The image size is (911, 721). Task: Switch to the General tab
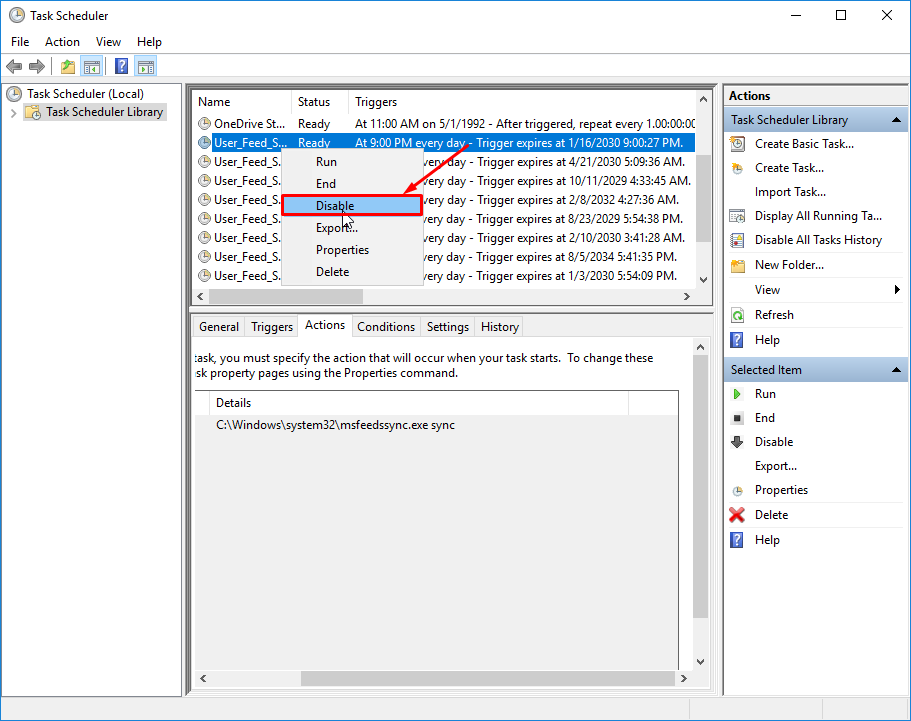[x=219, y=327]
